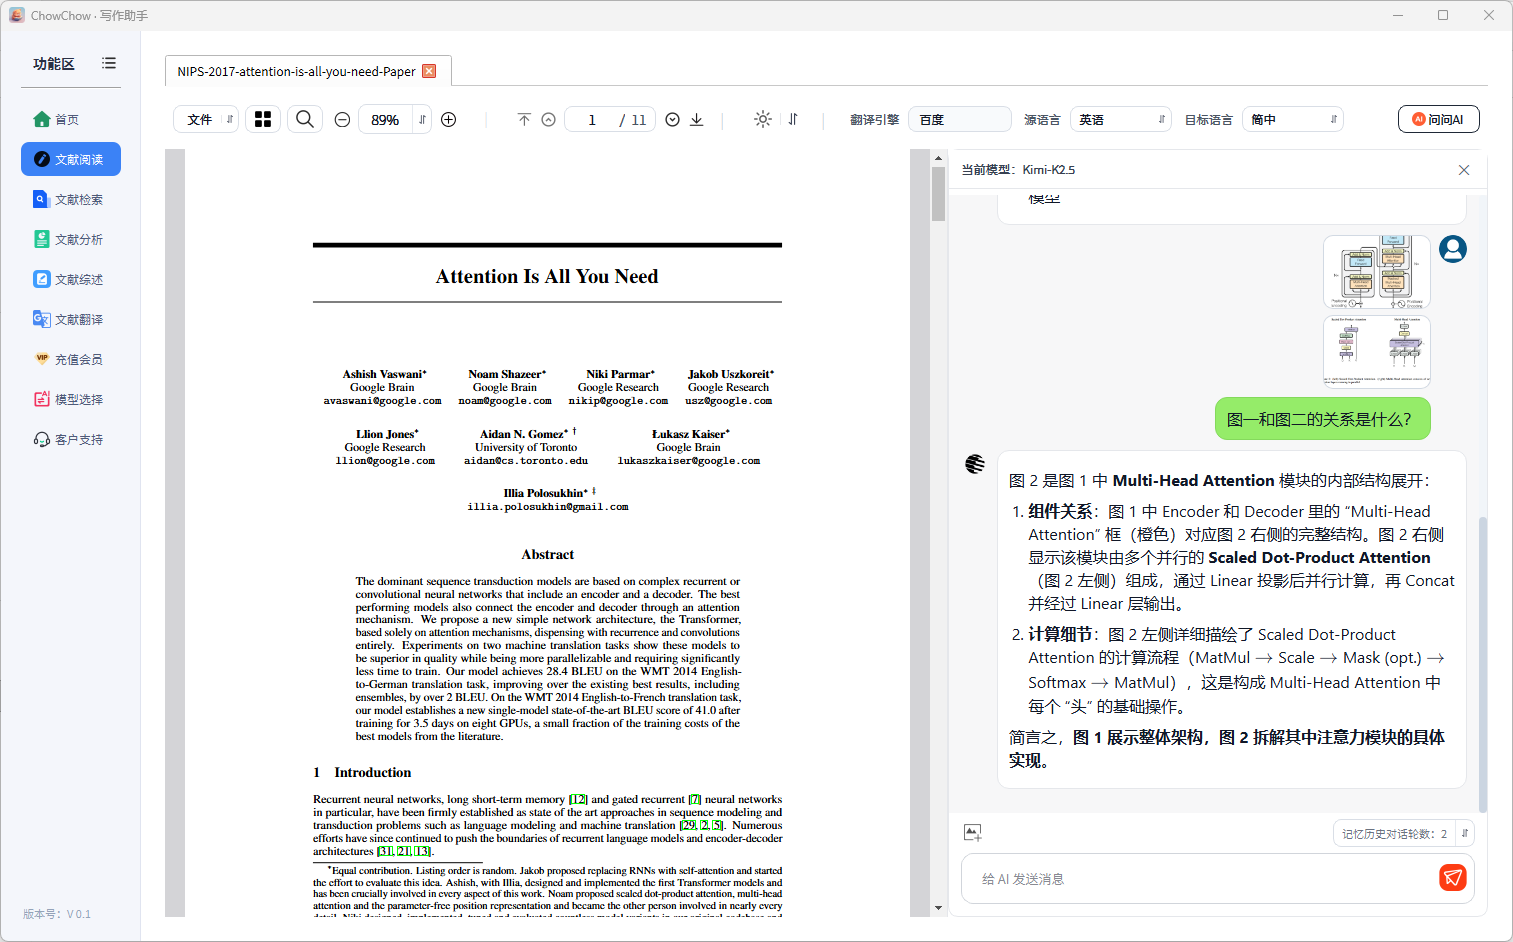Click the add image icon in chat
Image resolution: width=1513 pixels, height=942 pixels.
click(972, 833)
